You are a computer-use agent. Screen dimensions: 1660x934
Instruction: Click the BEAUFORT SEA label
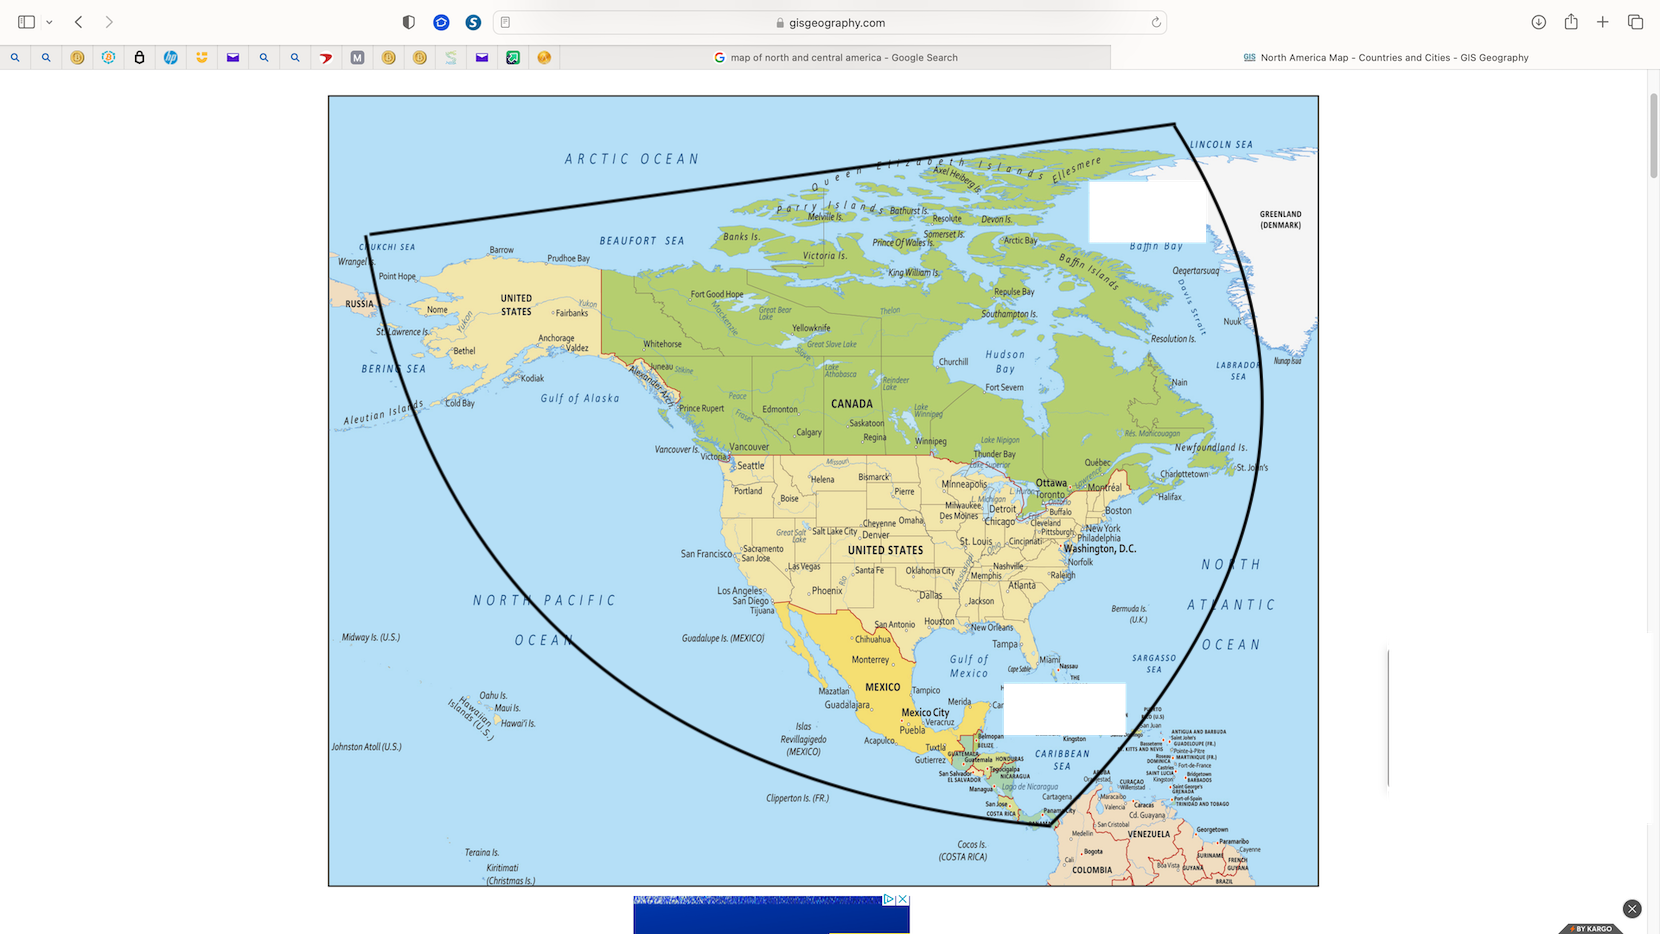tap(642, 241)
